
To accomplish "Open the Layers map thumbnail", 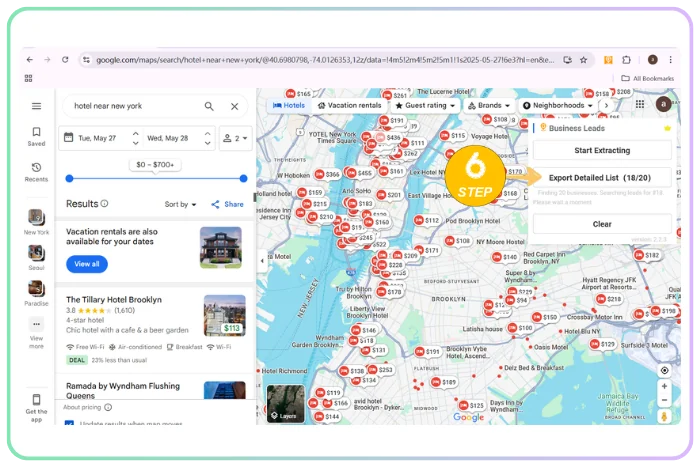I will [285, 404].
